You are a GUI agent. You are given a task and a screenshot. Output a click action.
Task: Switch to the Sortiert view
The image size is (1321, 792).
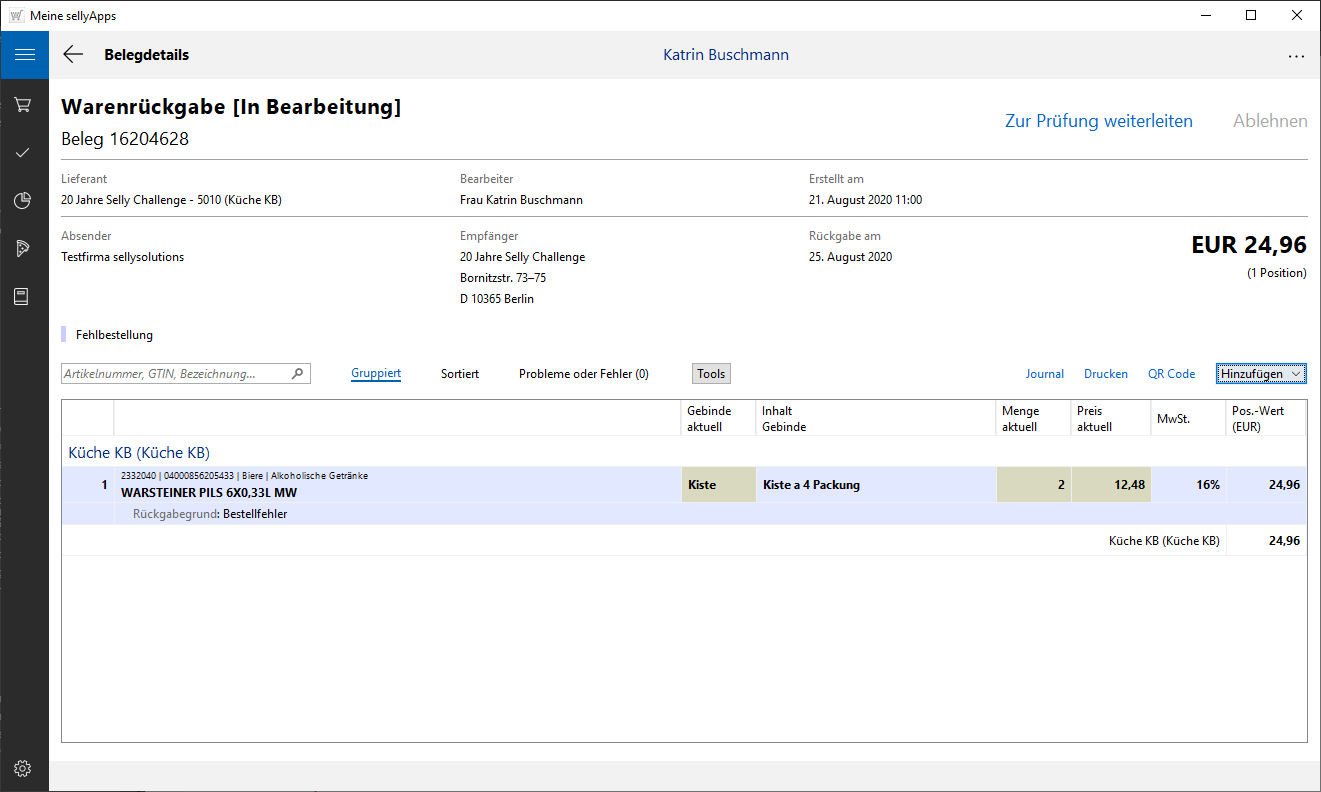point(460,374)
